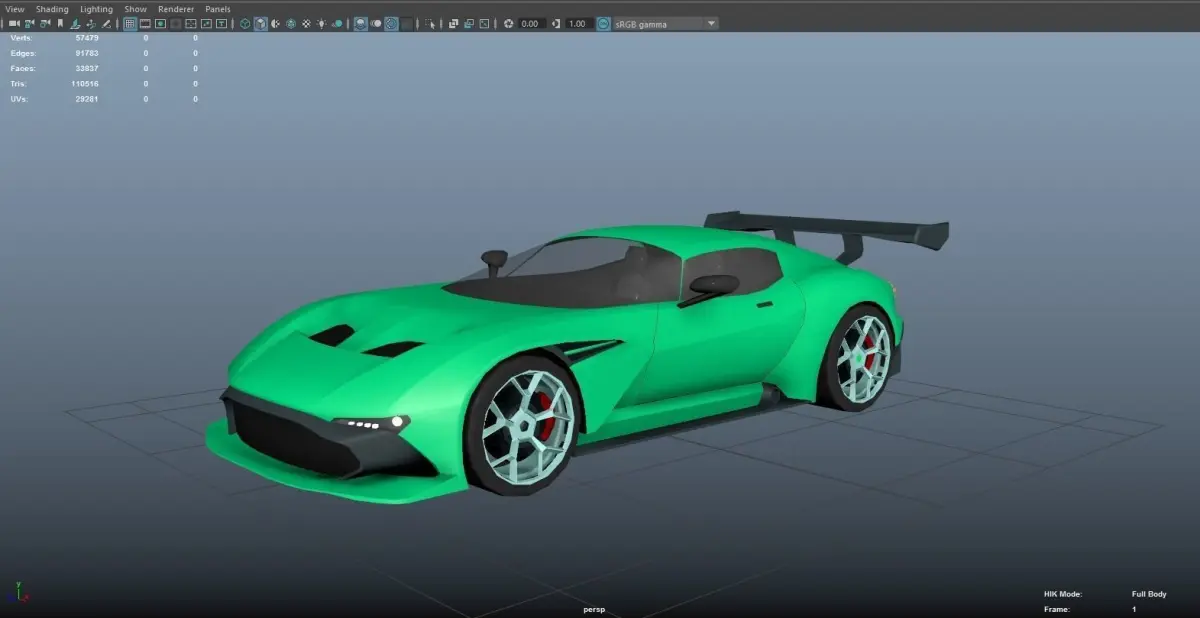Click the Faces count 33837
Image resolution: width=1200 pixels, height=618 pixels.
pyautogui.click(x=87, y=68)
